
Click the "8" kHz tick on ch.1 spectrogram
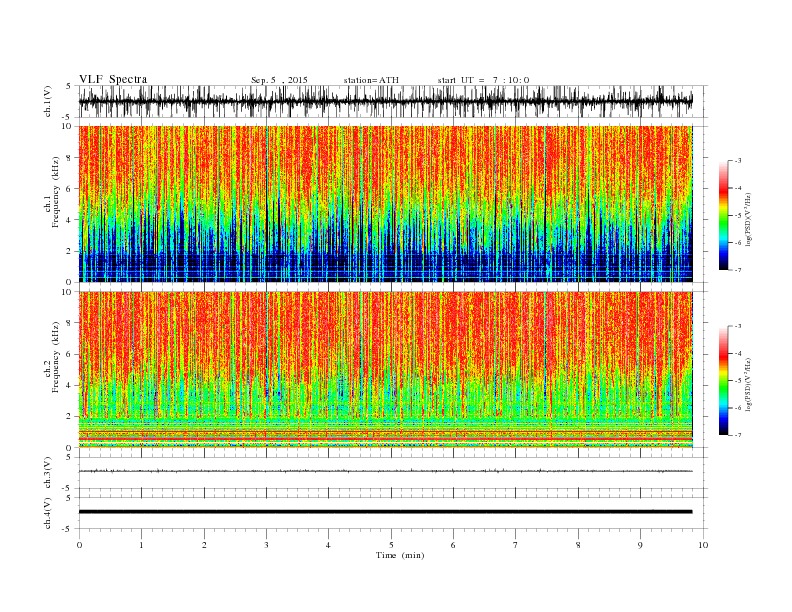[69, 158]
